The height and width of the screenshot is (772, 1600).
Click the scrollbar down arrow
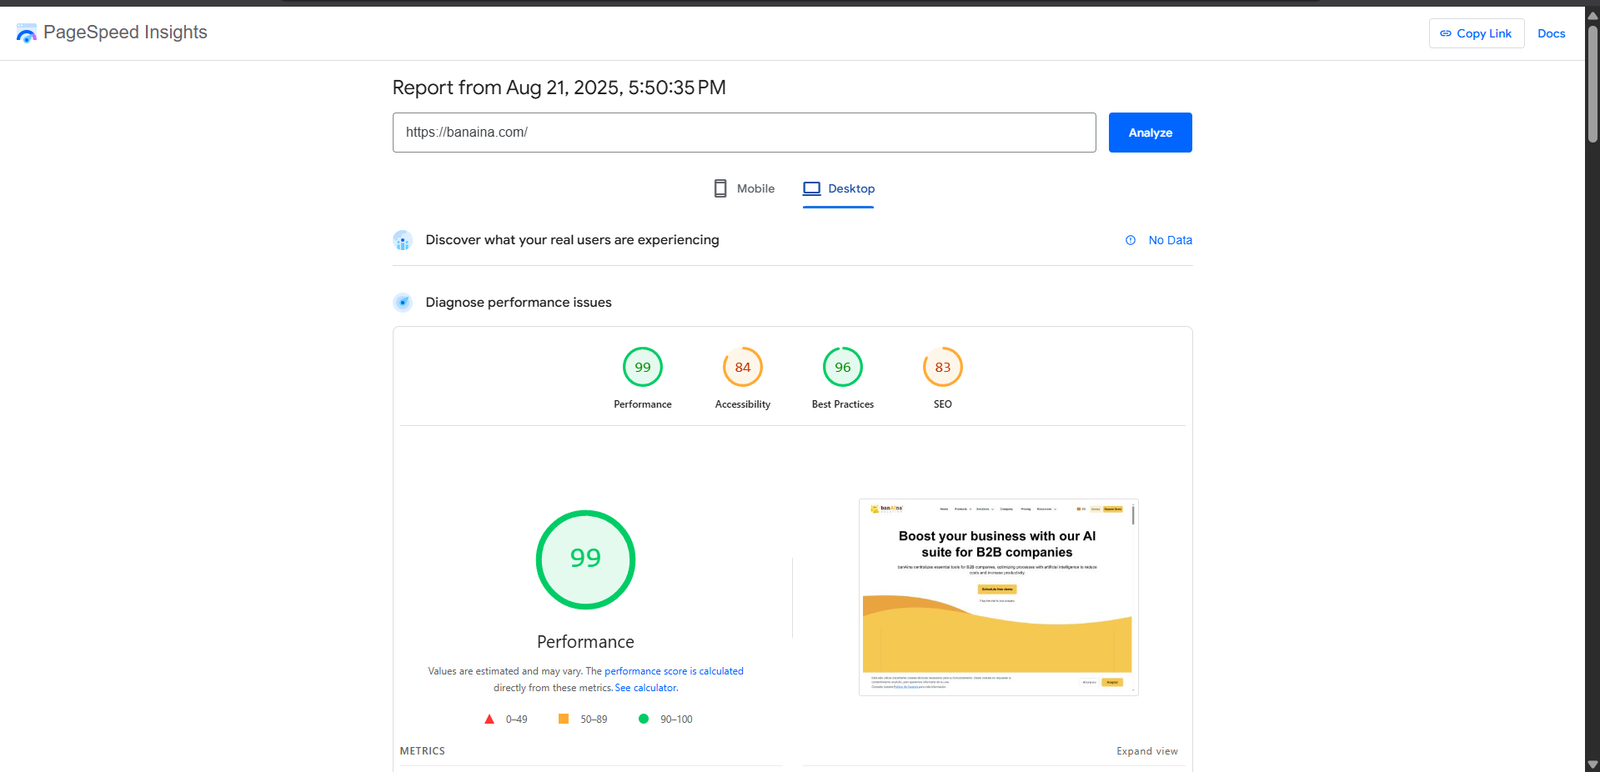click(x=1592, y=764)
